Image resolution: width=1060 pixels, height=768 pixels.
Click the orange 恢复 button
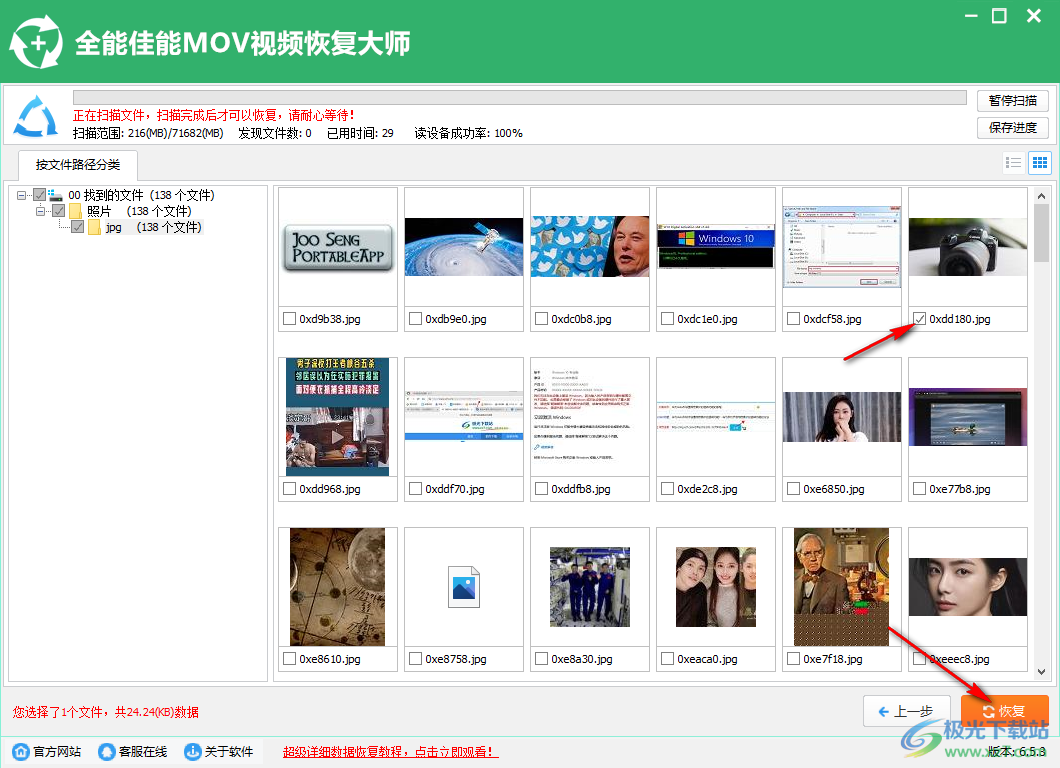coord(1004,711)
